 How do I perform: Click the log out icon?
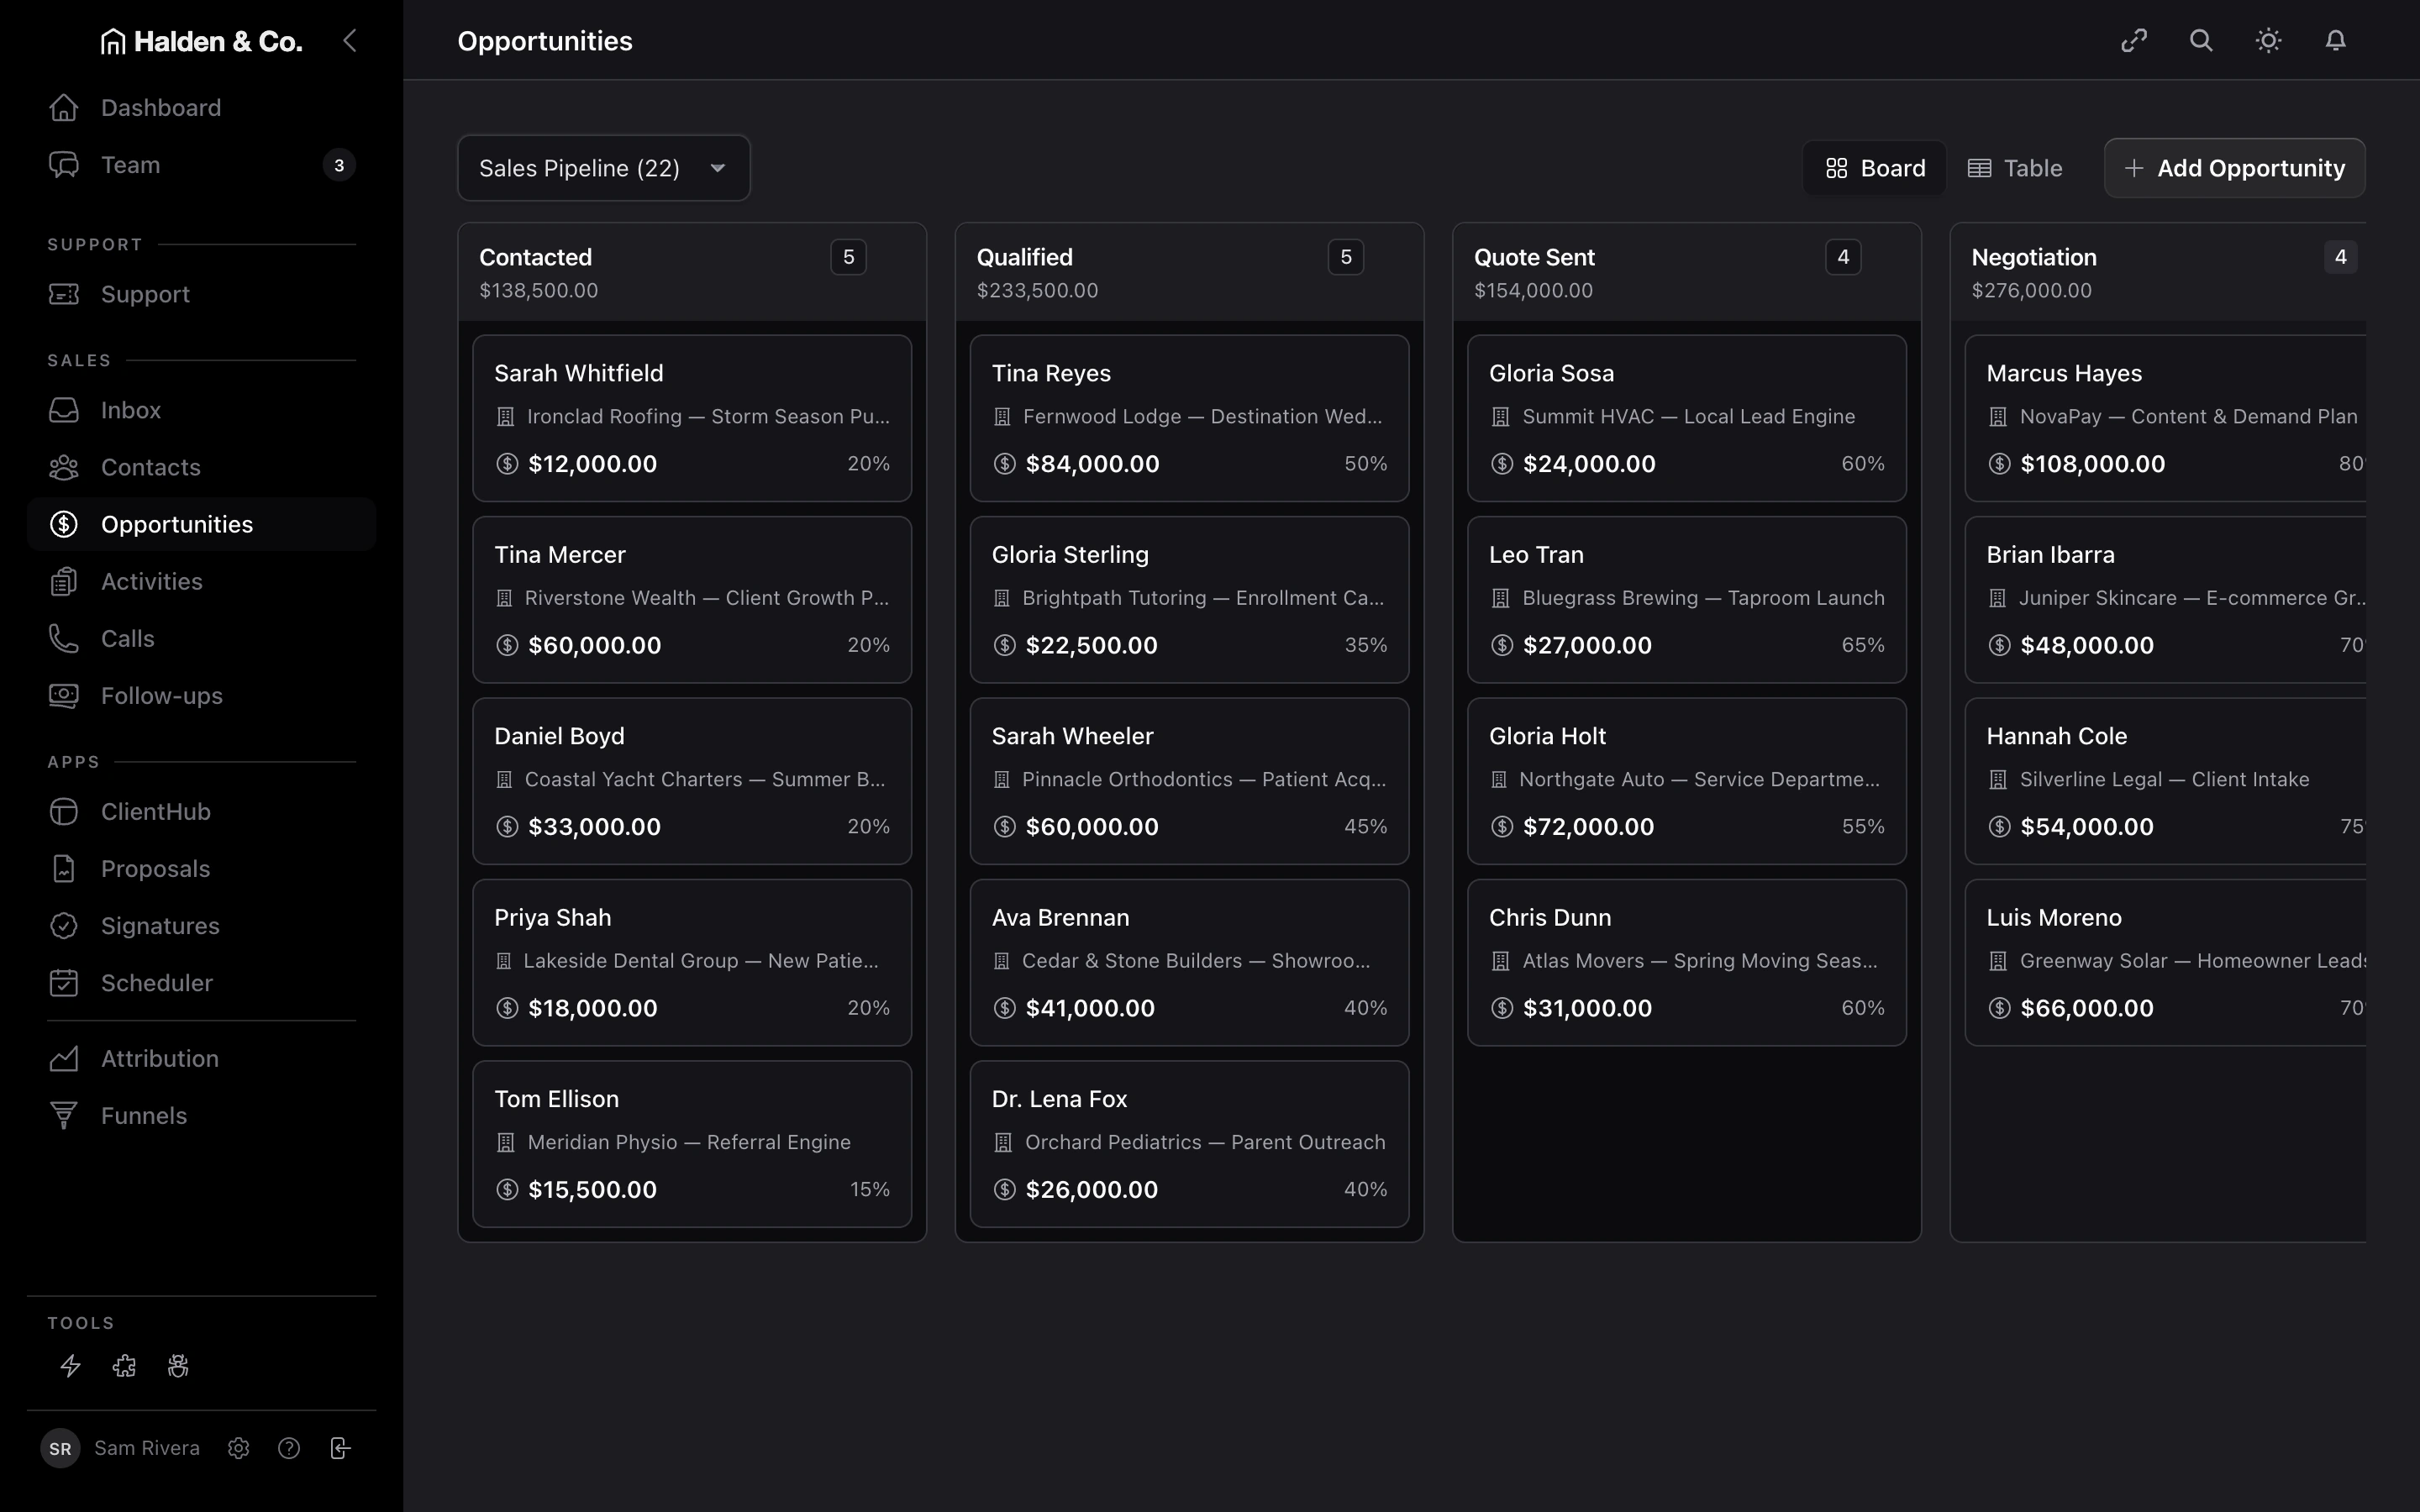[340, 1448]
